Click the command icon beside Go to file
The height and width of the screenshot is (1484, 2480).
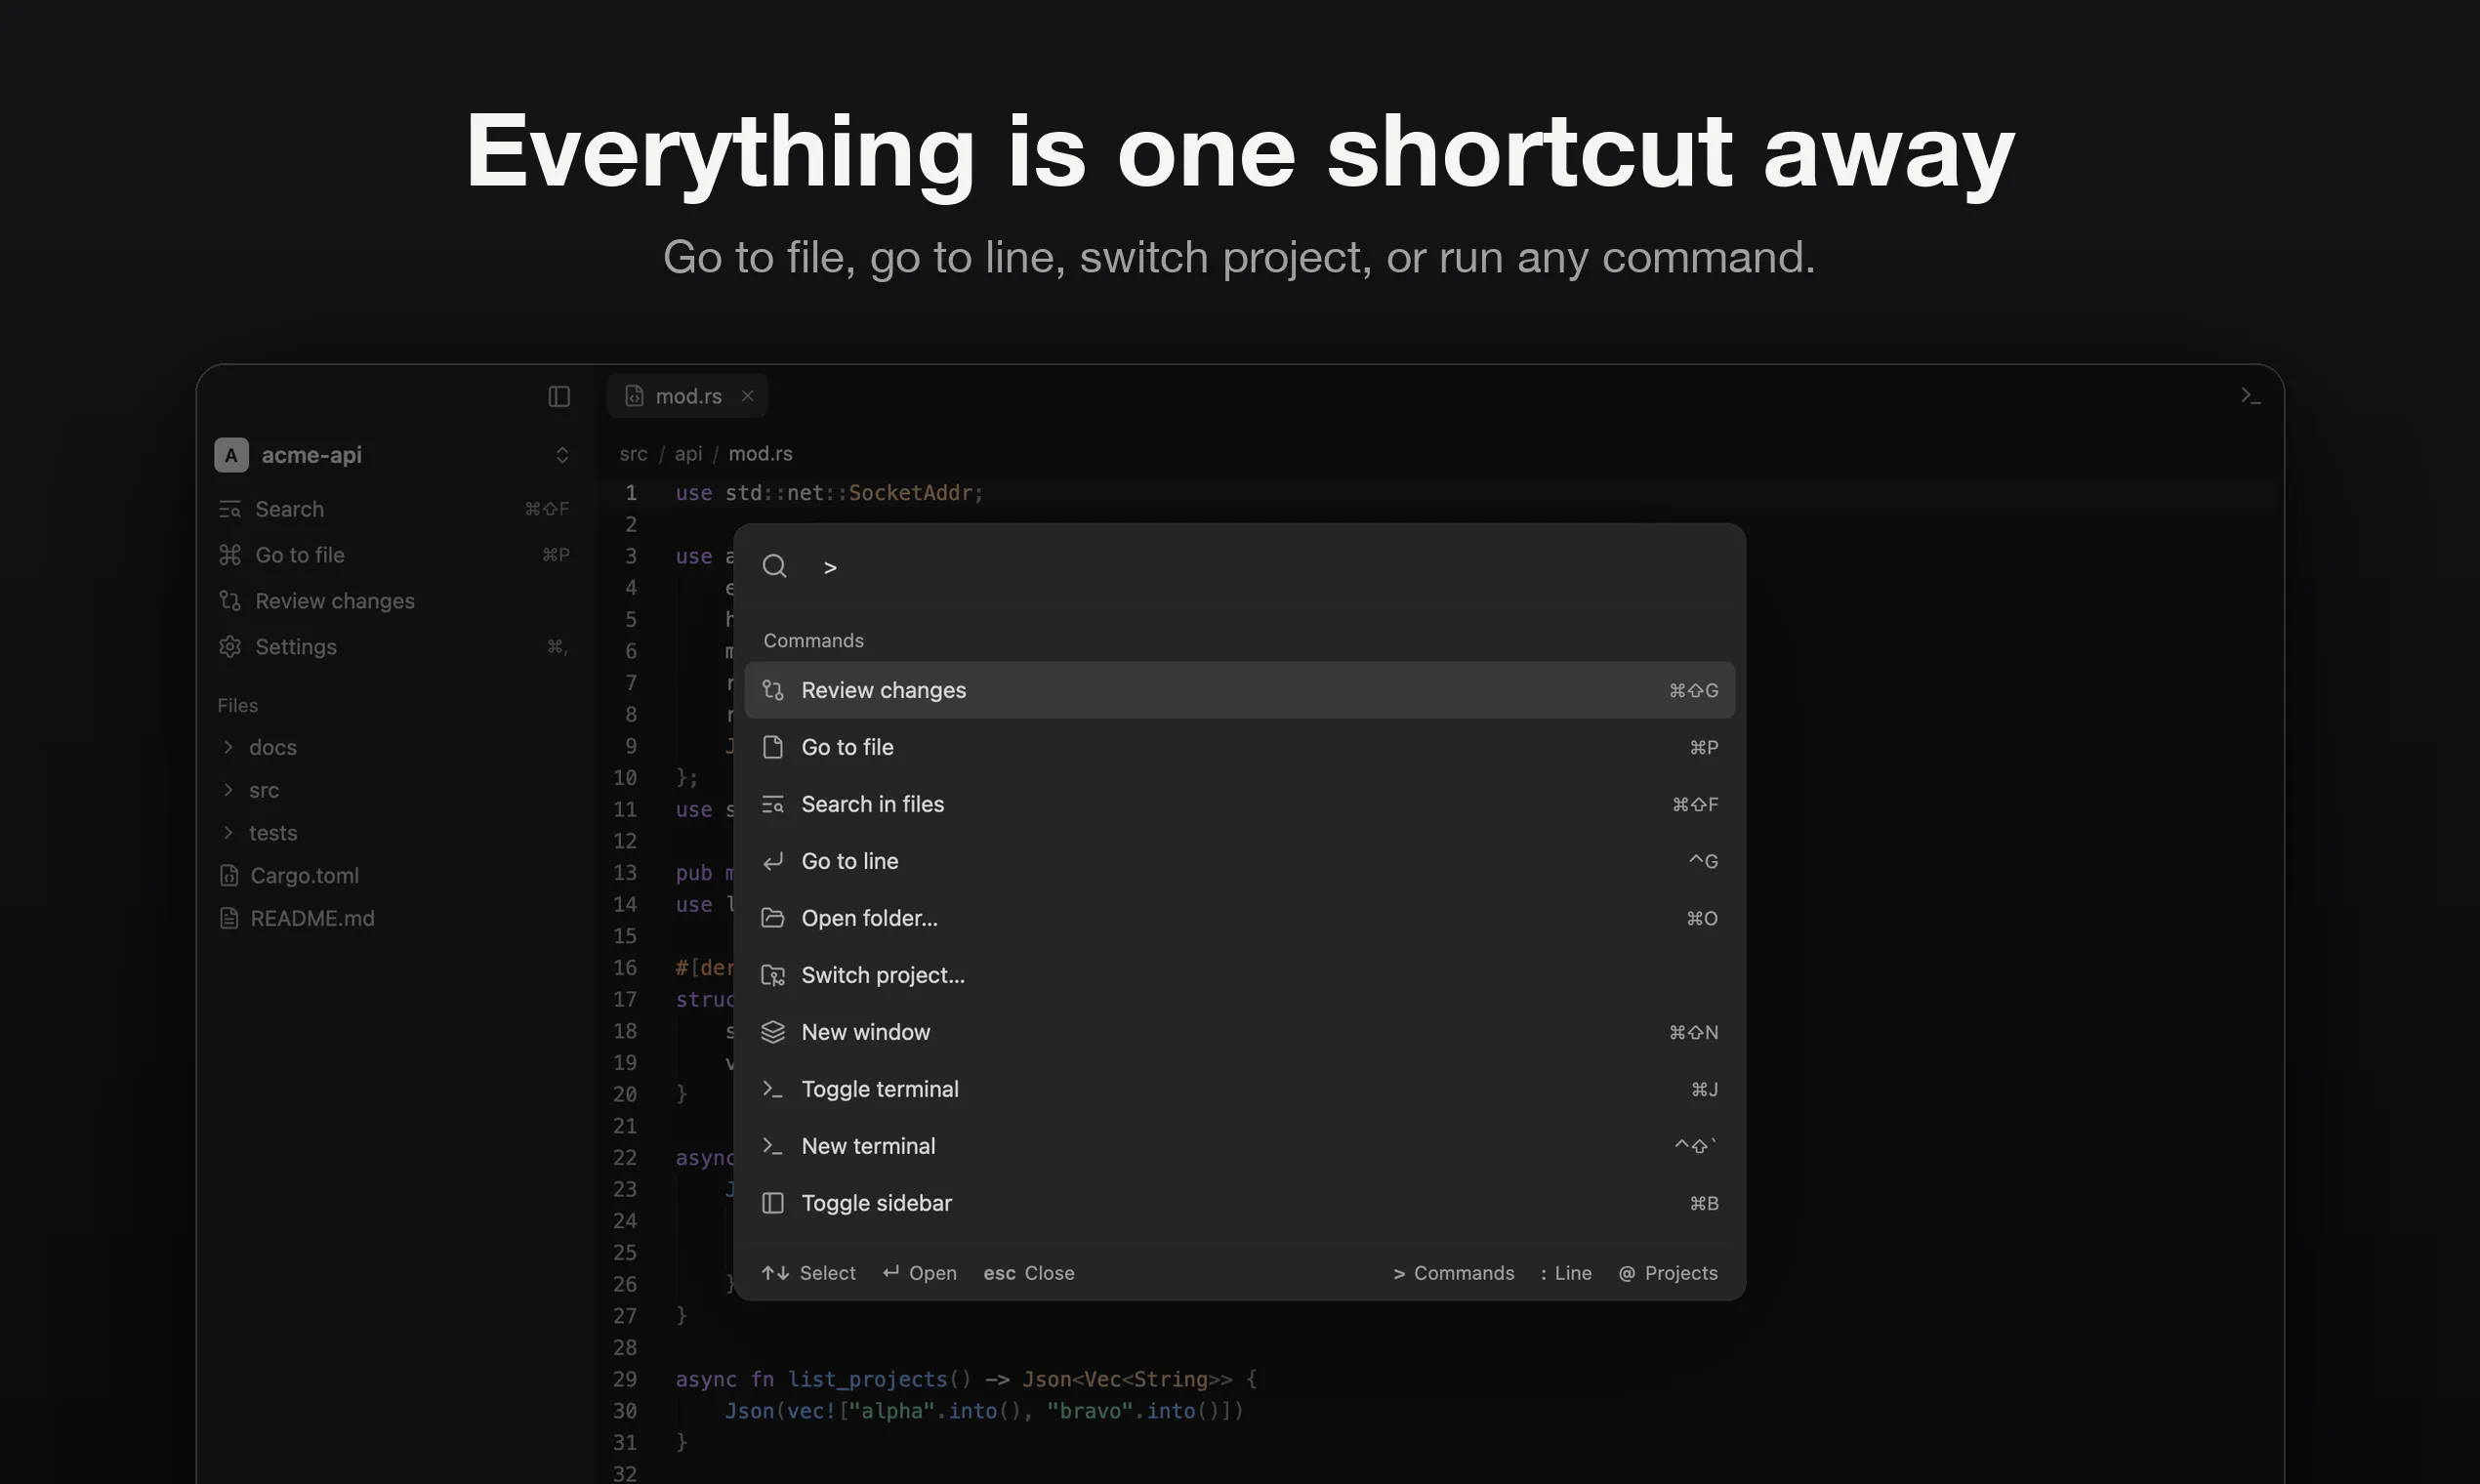coord(229,555)
